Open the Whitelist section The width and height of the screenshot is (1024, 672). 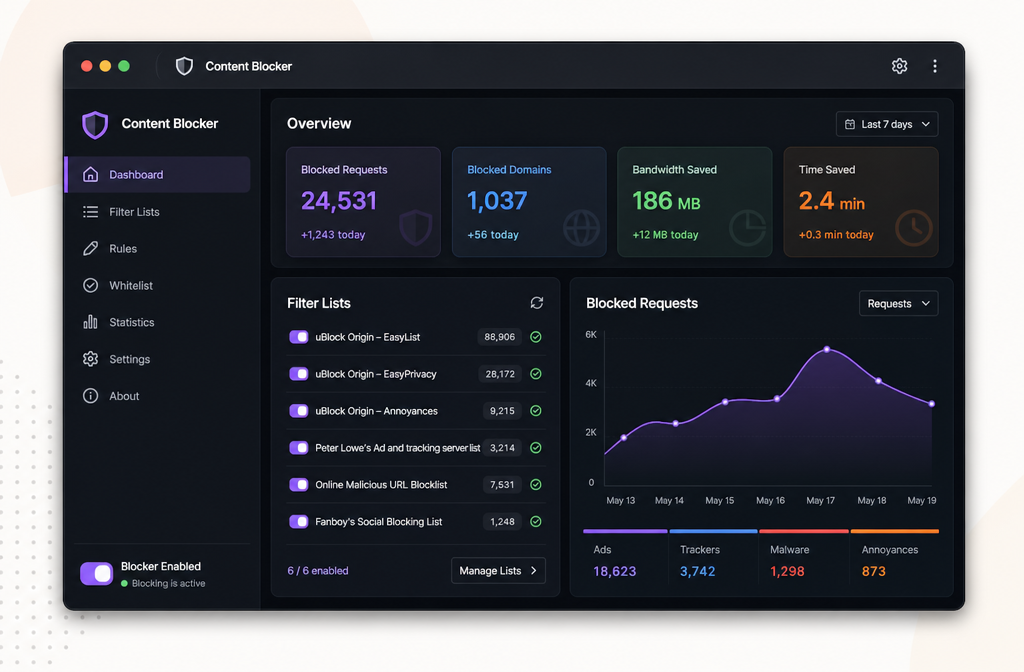157,285
